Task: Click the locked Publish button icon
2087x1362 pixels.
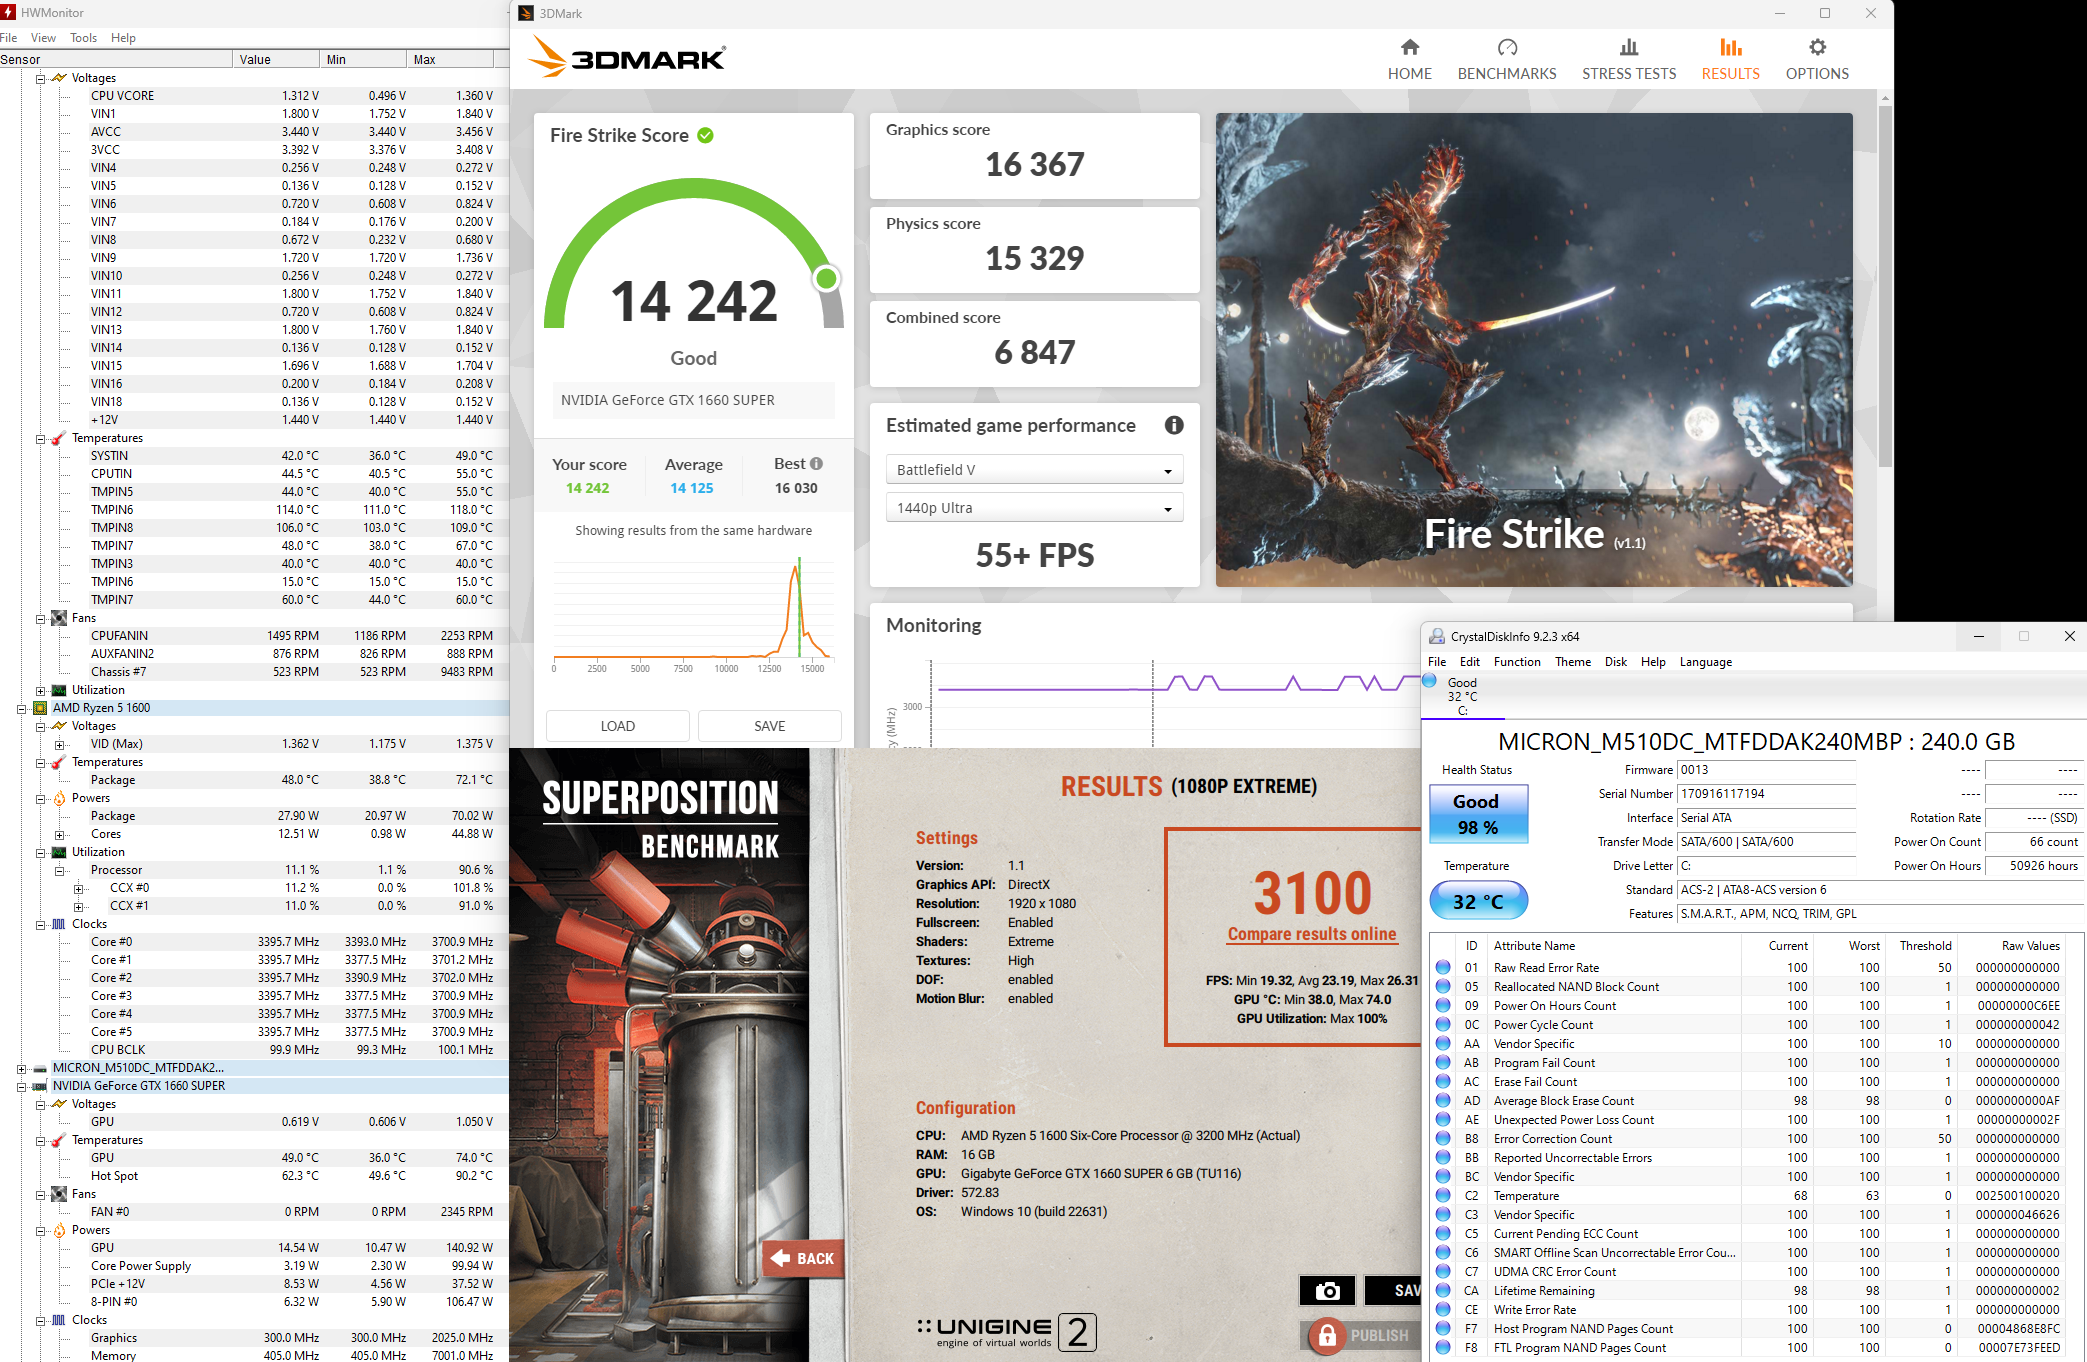Action: (1327, 1335)
